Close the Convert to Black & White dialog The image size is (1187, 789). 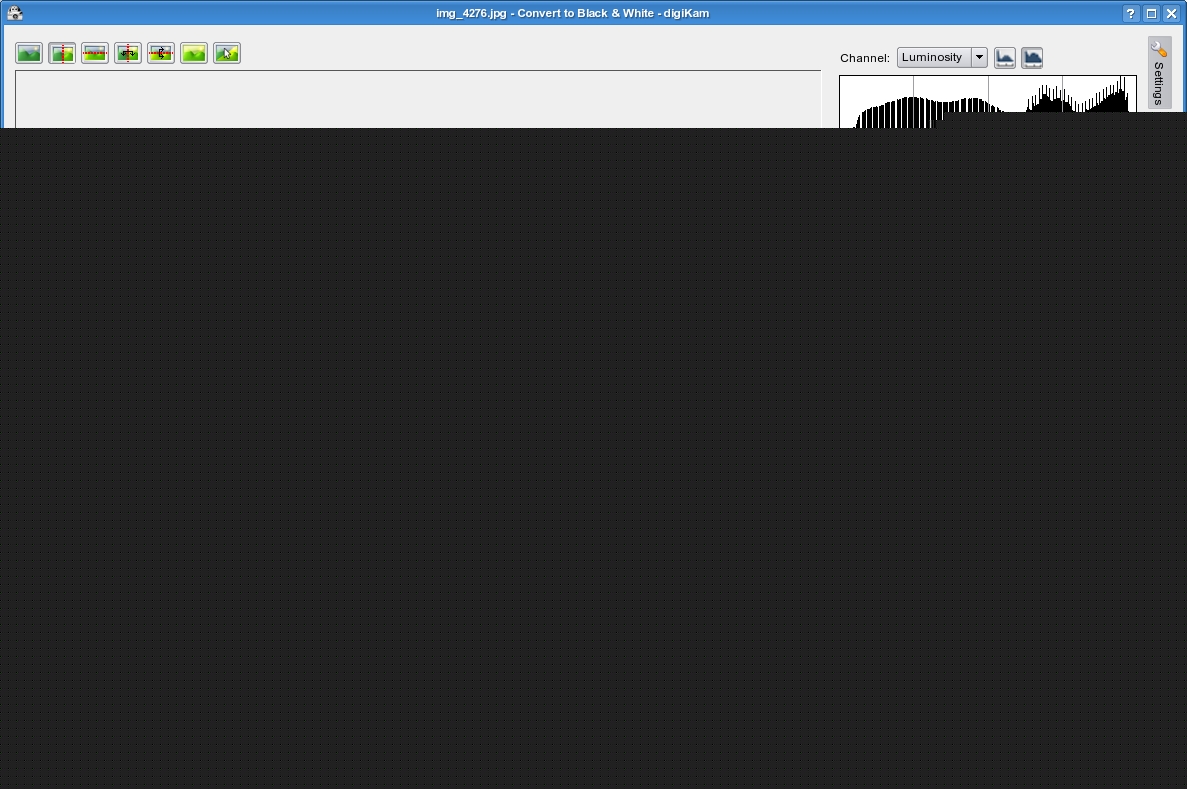pyautogui.click(x=1171, y=13)
